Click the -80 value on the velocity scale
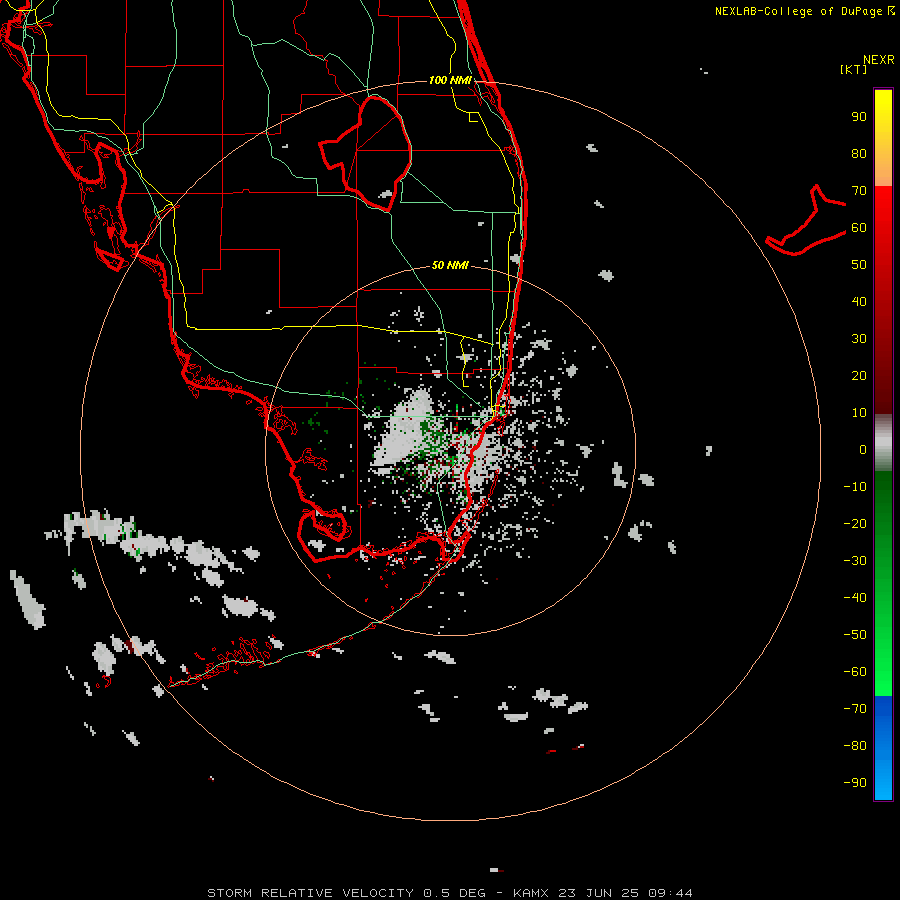The image size is (900, 900). (x=855, y=746)
